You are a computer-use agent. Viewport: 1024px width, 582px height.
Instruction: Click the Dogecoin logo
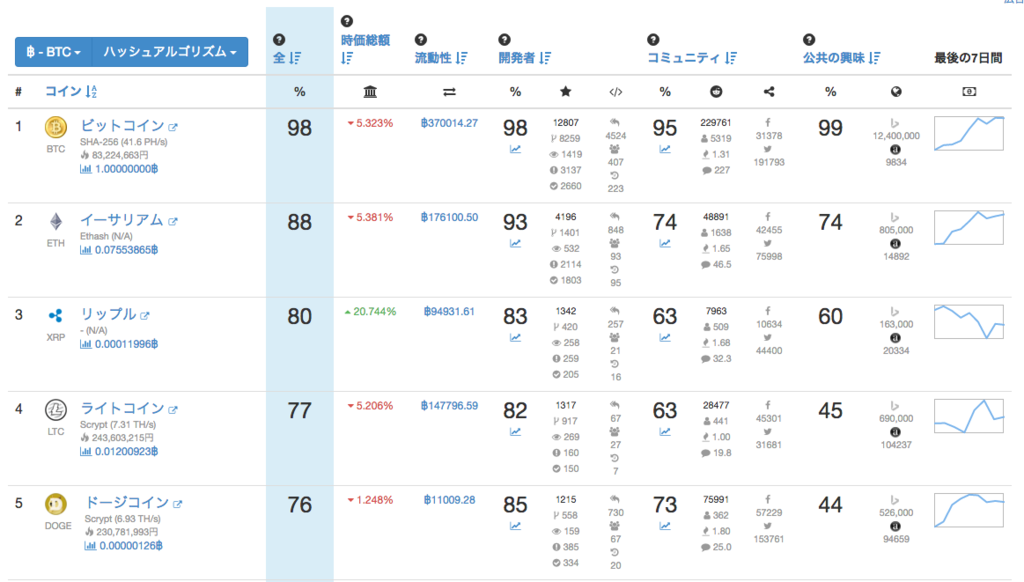(x=56, y=504)
